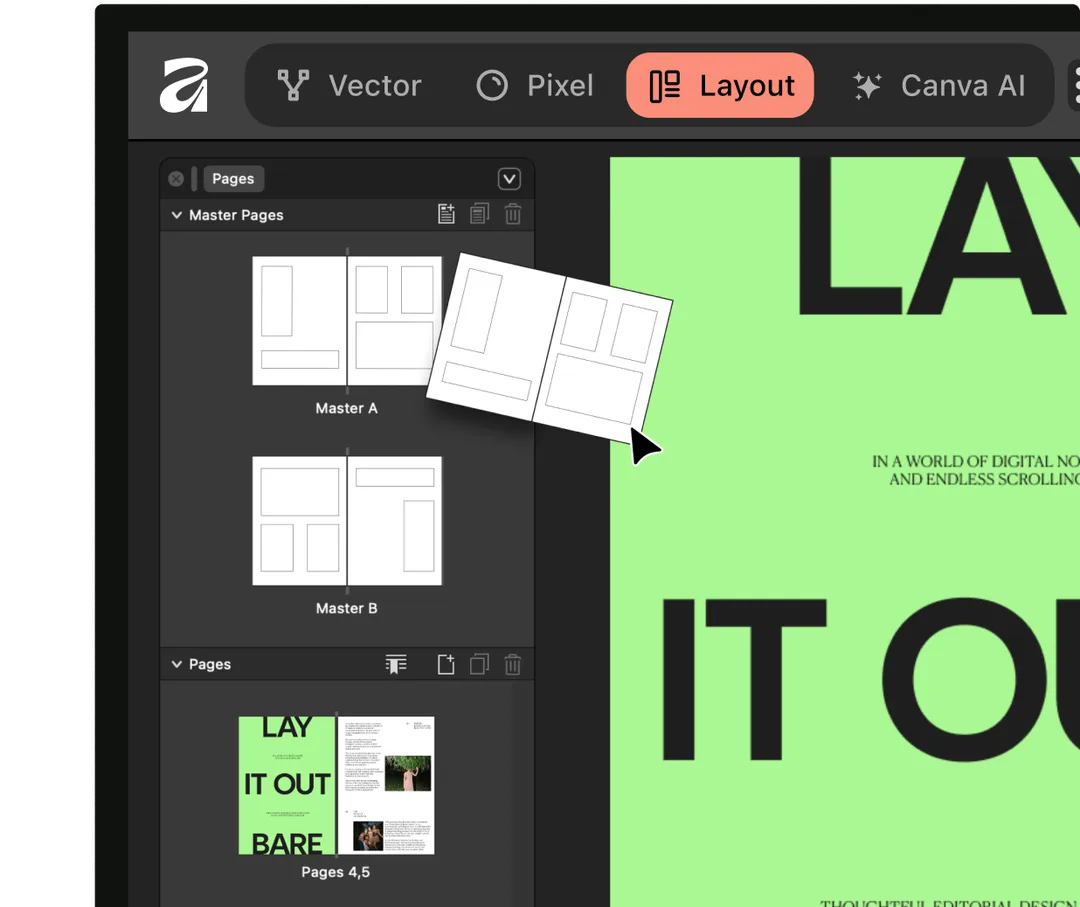Delete the selected master page
Screen dimensions: 1080x907
point(512,214)
